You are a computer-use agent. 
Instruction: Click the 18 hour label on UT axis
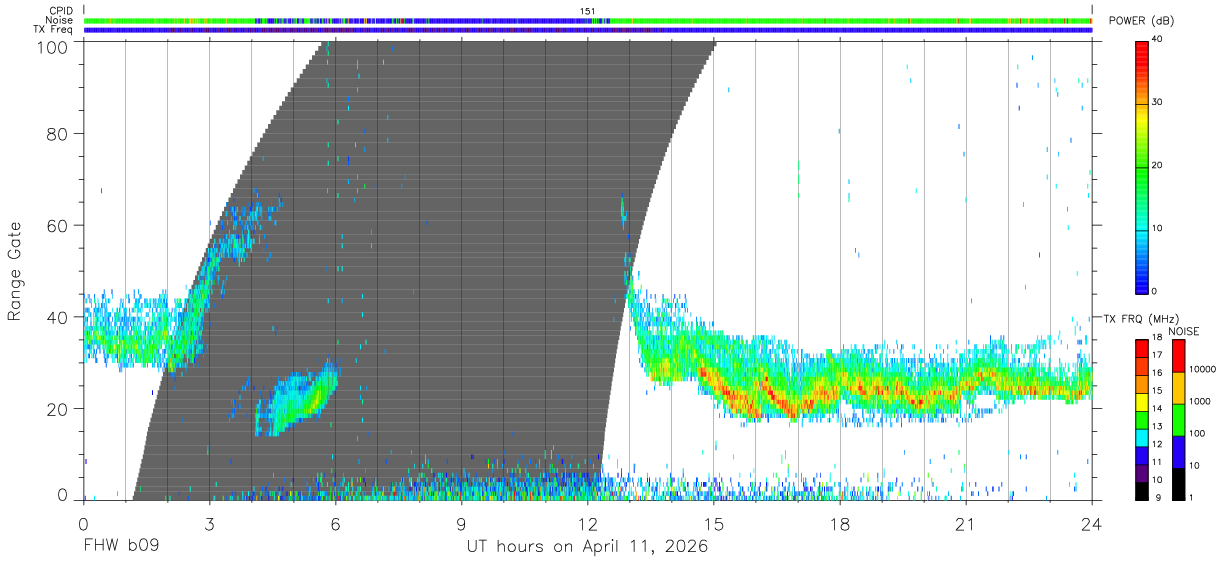tap(840, 524)
